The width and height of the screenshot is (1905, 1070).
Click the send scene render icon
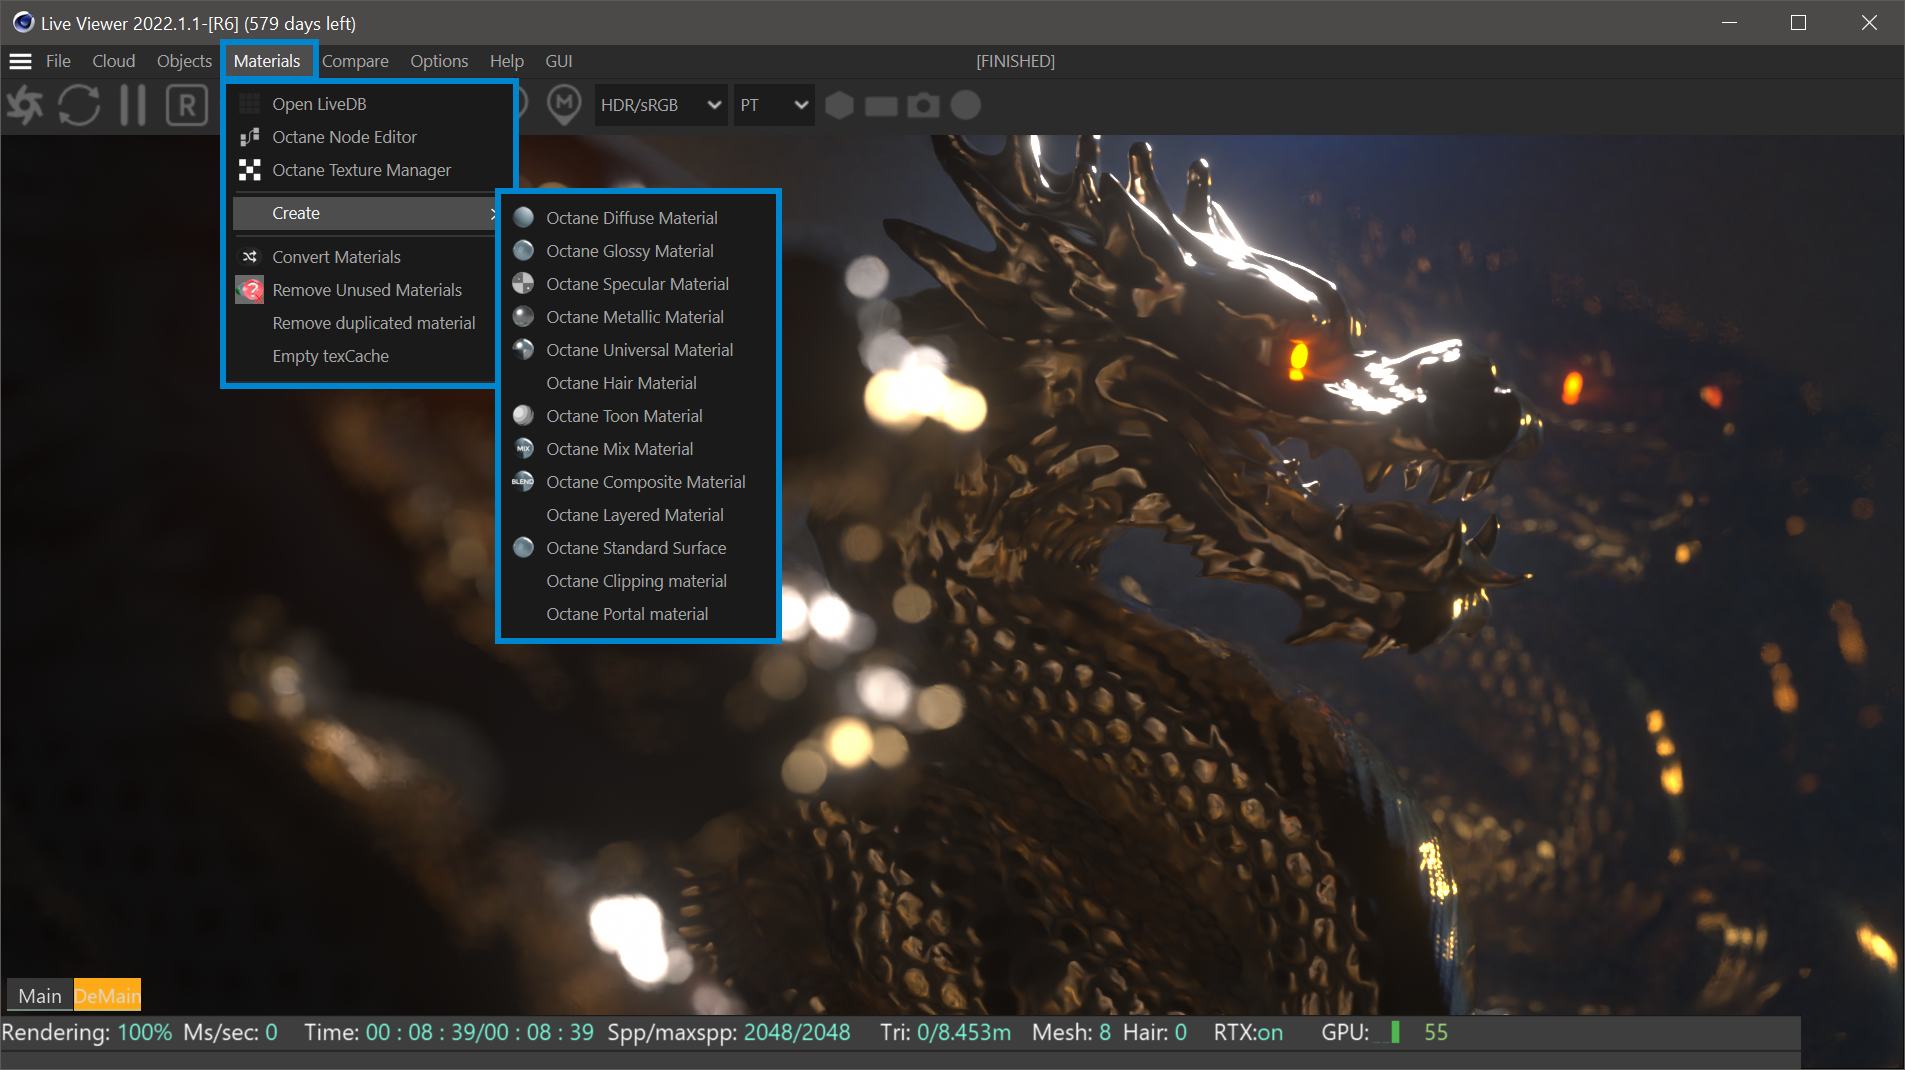(26, 105)
